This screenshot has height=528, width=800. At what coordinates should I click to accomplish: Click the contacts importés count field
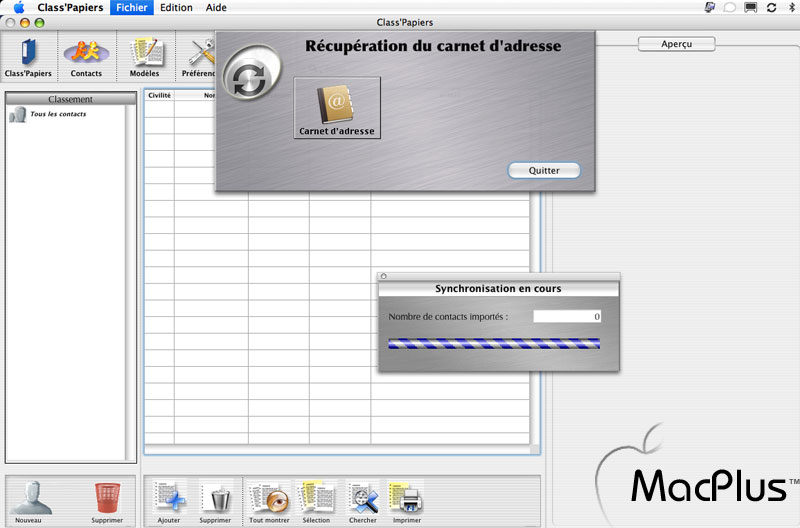(x=567, y=316)
